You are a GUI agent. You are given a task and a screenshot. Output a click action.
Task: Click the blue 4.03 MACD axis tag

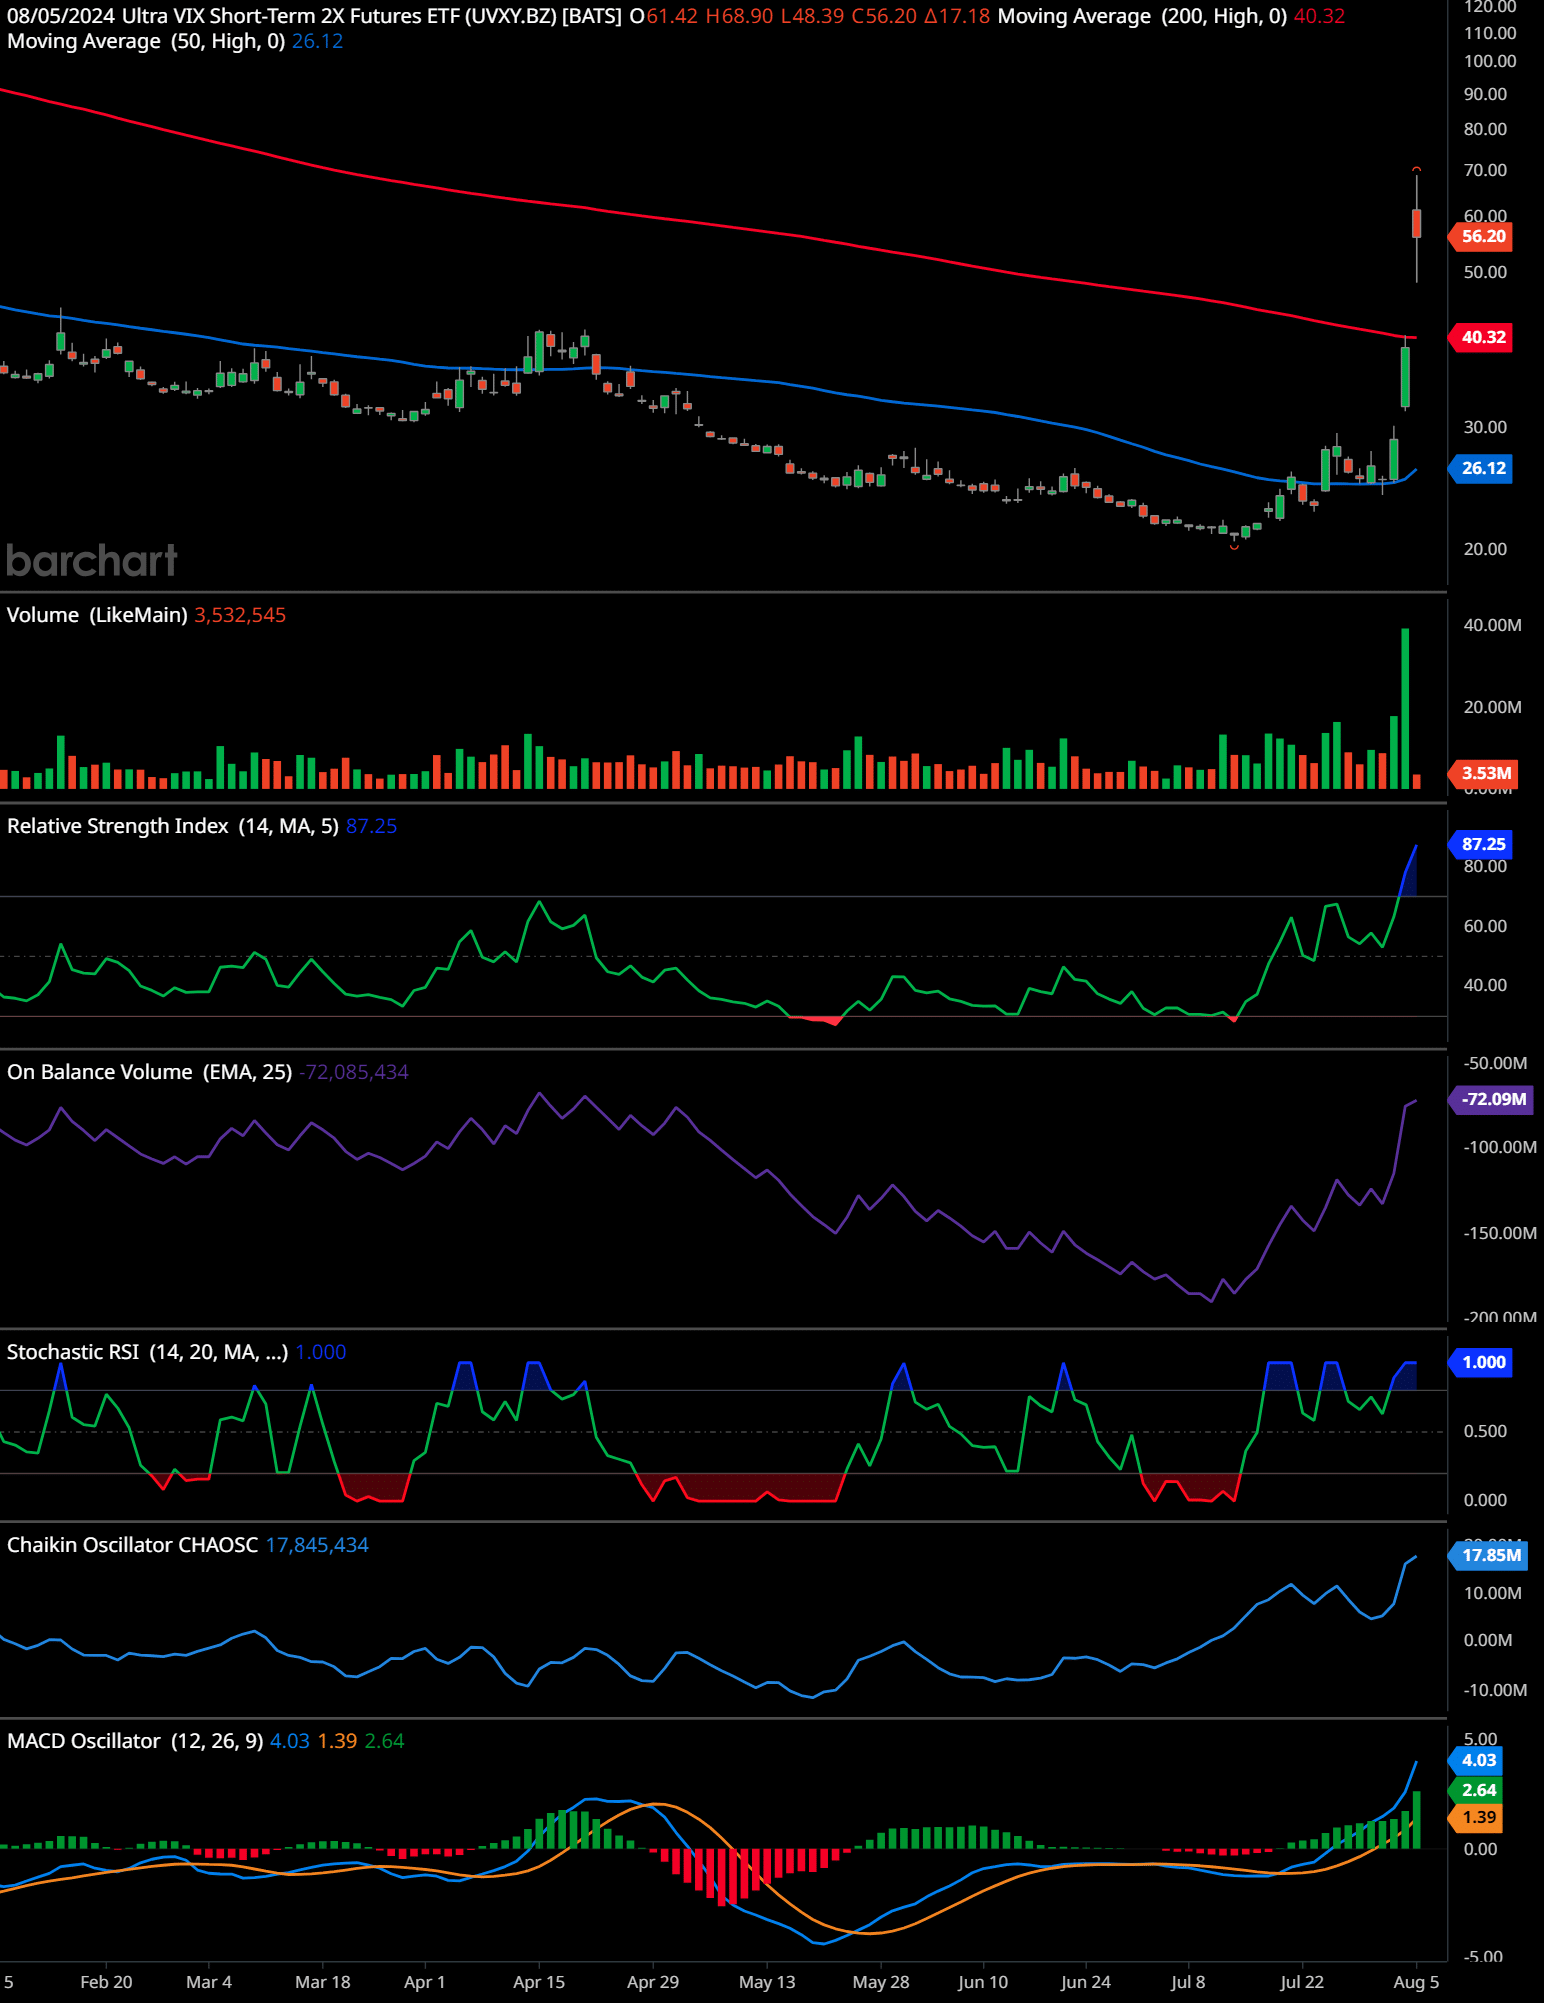(1476, 1761)
